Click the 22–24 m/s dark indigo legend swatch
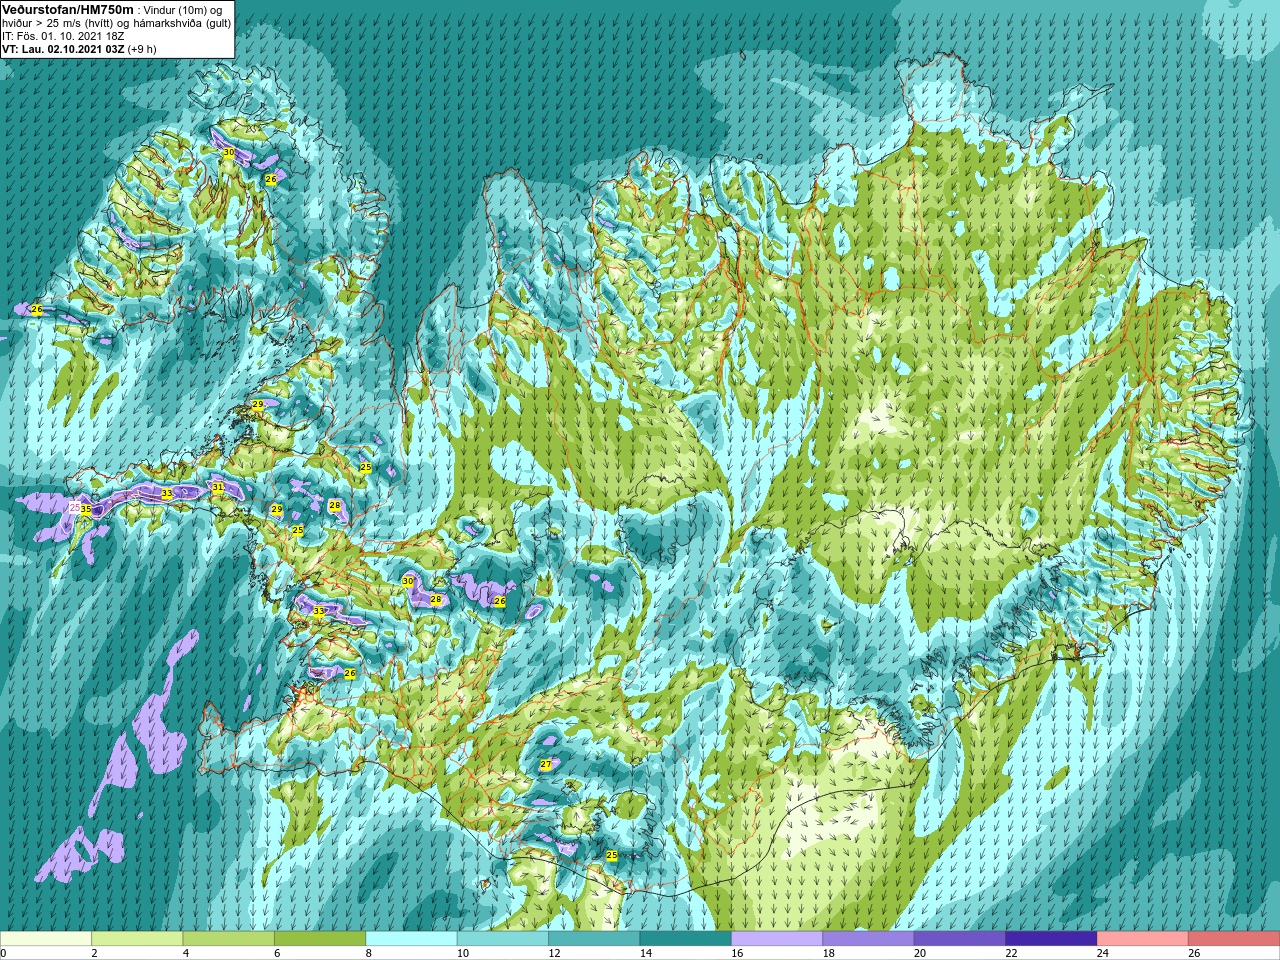 [x=1052, y=939]
